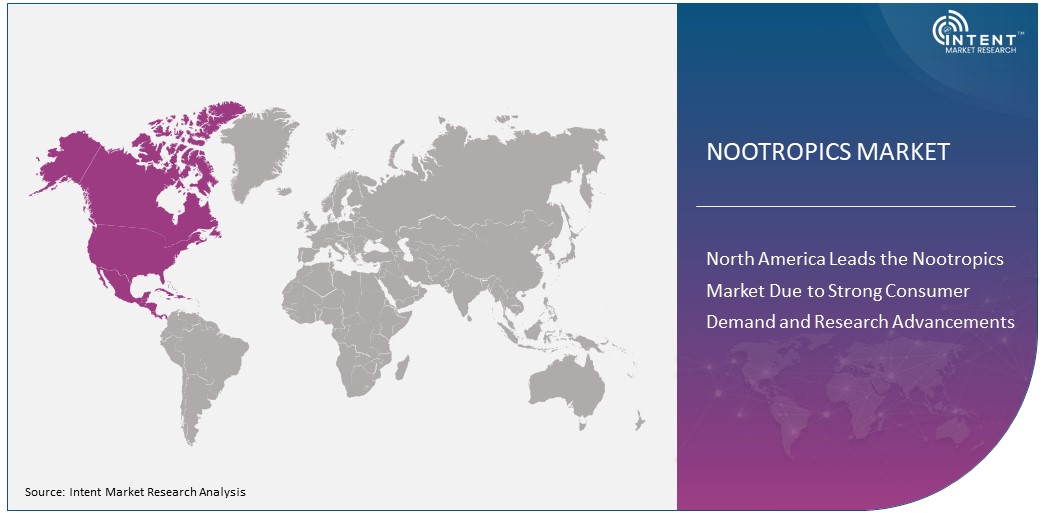1043x513 pixels.
Task: Click the 'NOOTROPICS MARKET' title
Action: 827,152
